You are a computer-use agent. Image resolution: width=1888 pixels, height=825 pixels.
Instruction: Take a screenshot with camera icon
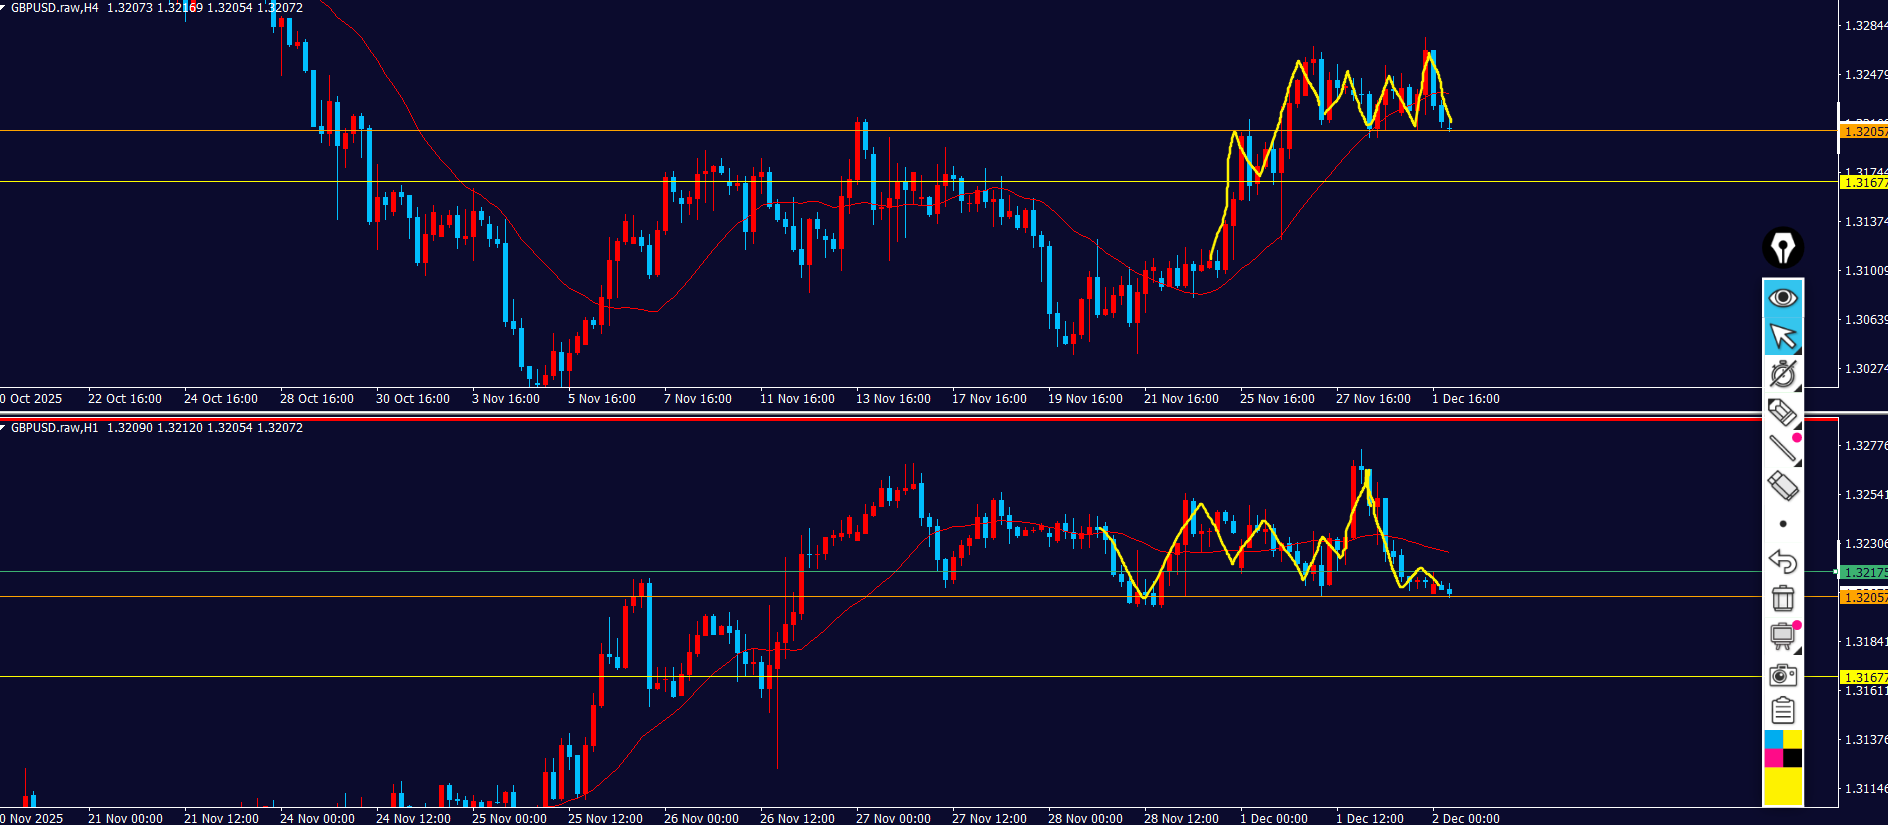point(1782,675)
